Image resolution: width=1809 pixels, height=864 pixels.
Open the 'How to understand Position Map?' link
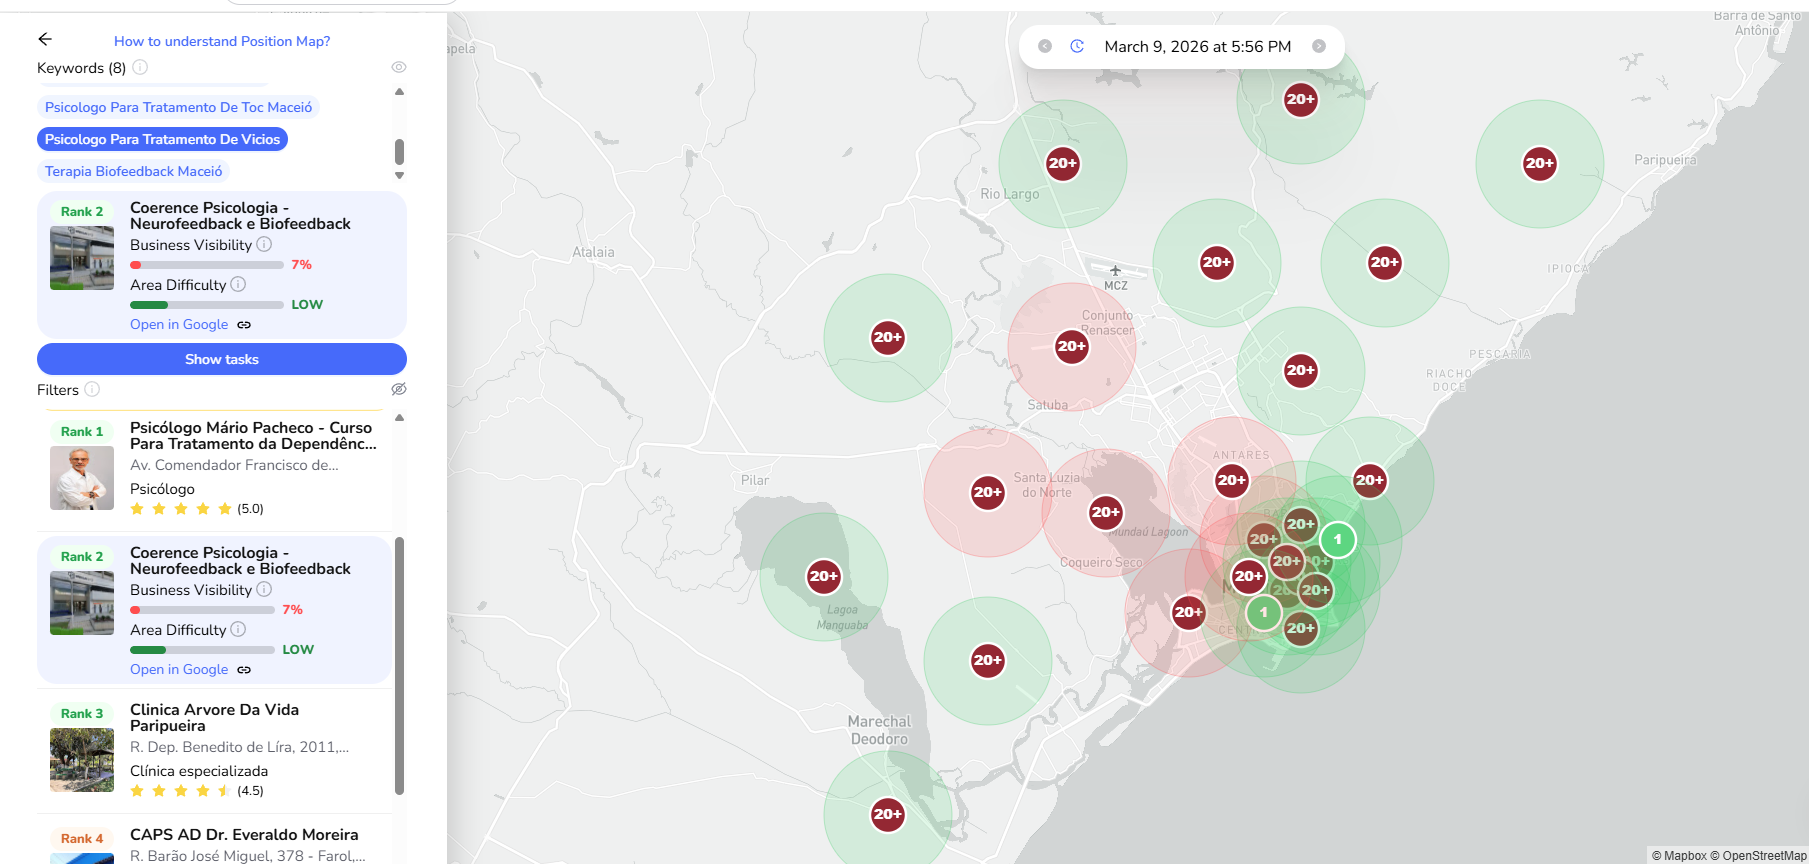222,41
